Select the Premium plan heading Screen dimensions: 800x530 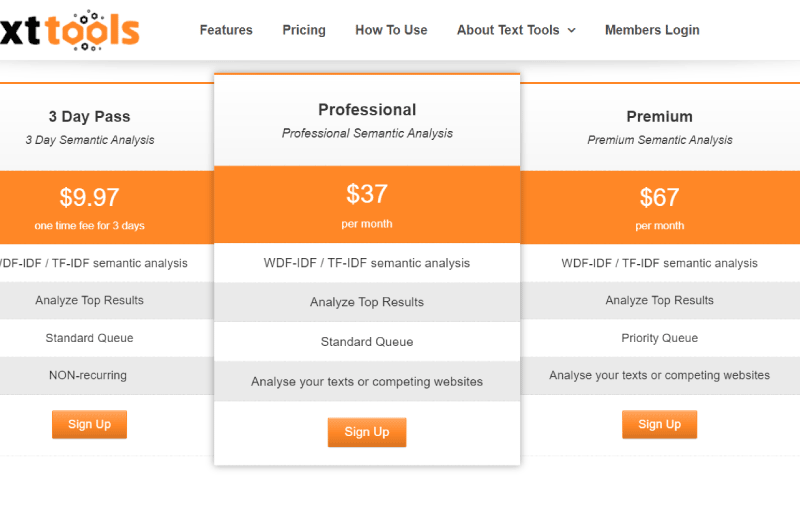[x=660, y=116]
